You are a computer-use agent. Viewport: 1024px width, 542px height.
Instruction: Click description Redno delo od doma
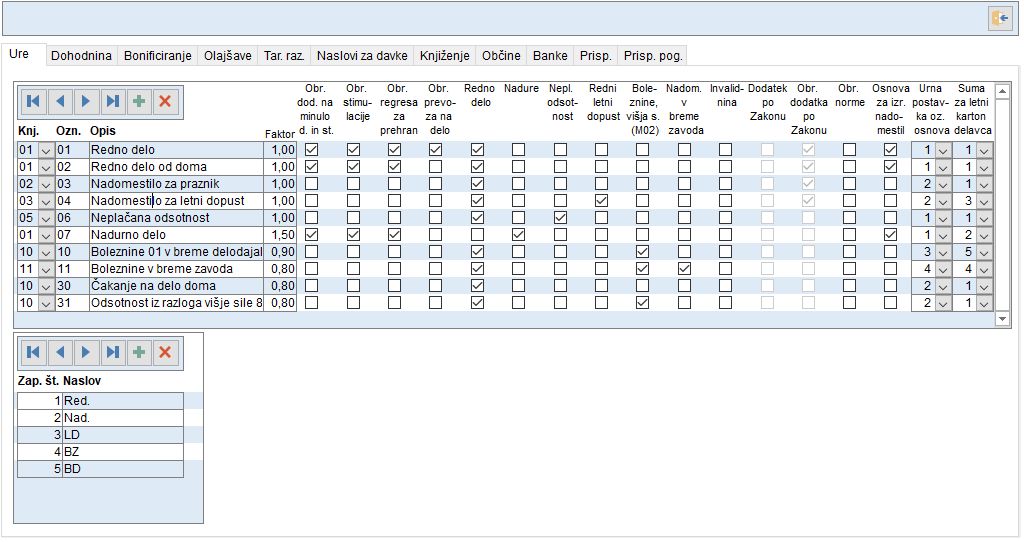click(x=176, y=167)
